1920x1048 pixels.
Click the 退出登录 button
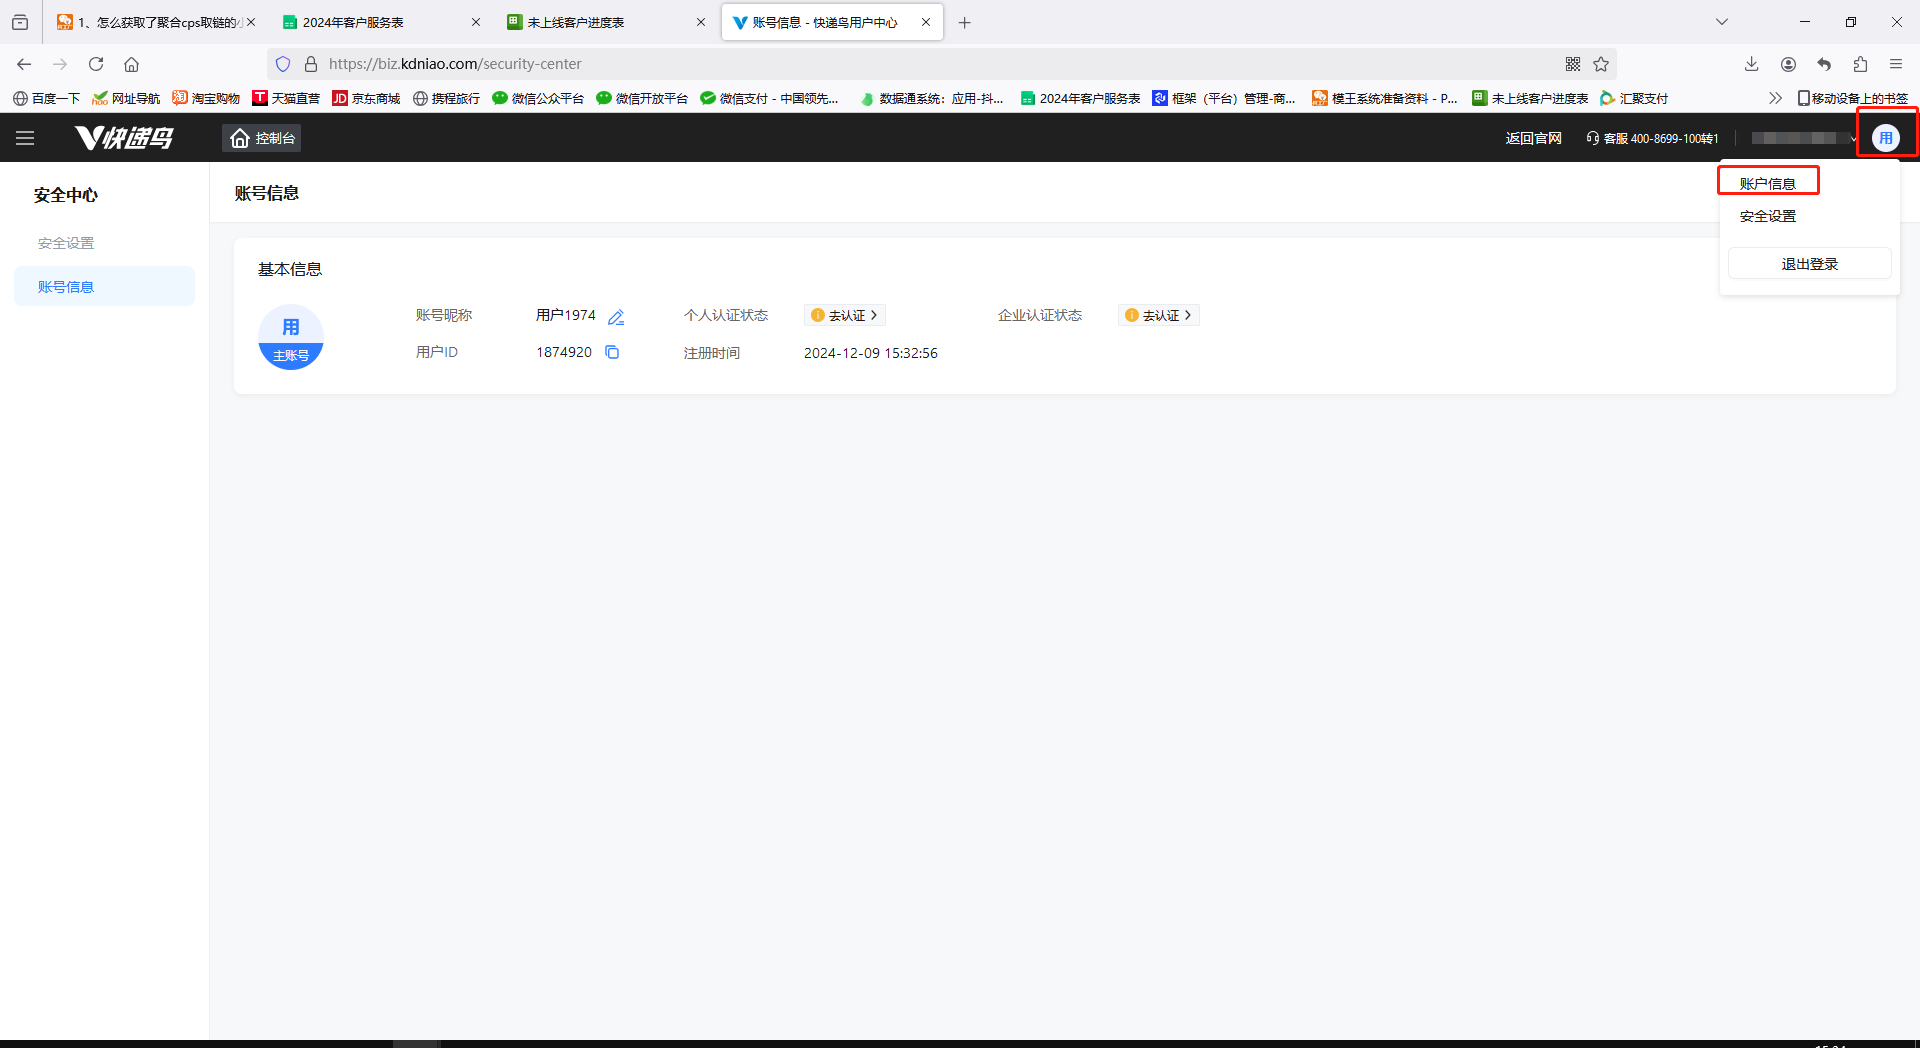pyautogui.click(x=1809, y=264)
